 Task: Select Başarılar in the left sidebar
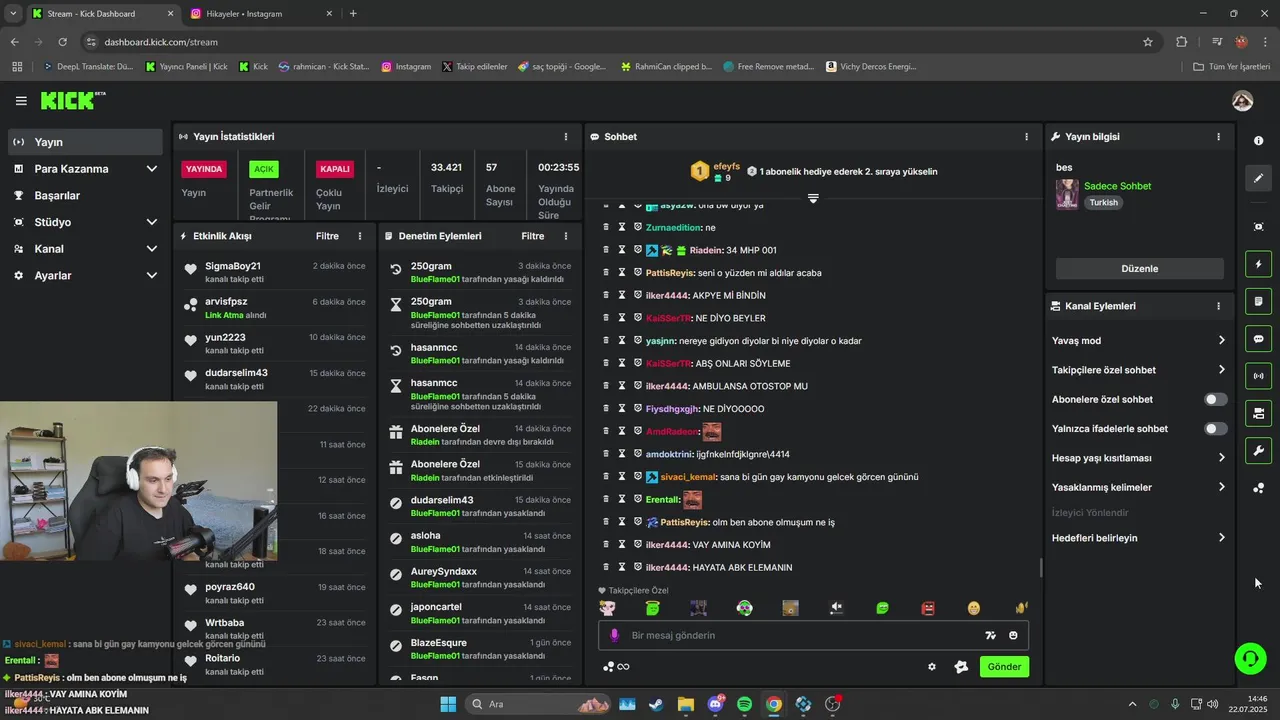85,195
